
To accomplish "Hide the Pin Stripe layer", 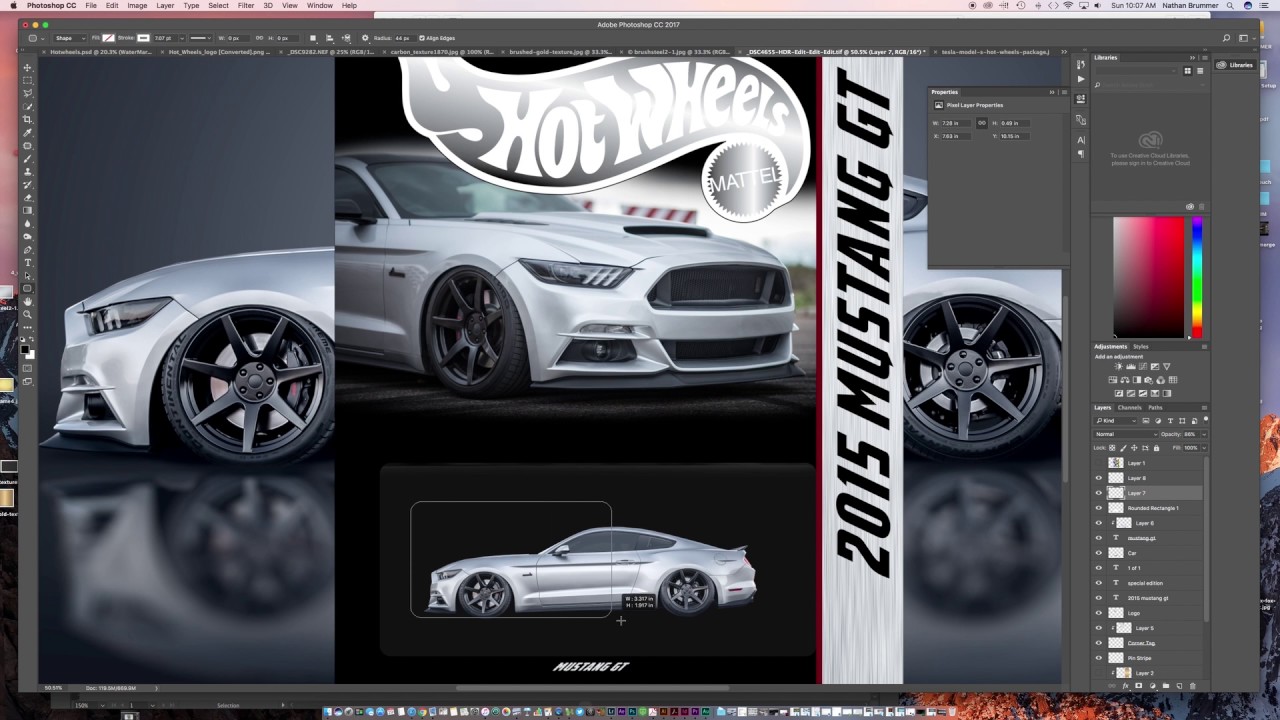I will 1099,658.
